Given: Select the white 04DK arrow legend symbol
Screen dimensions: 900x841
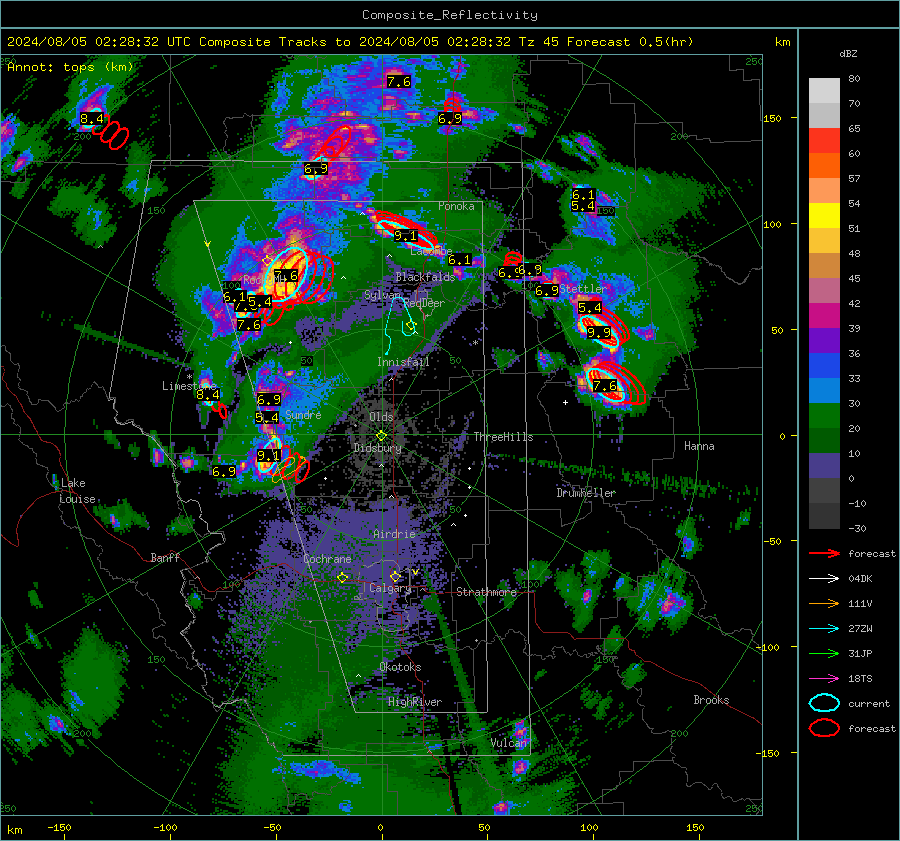Looking at the screenshot, I should 824,579.
